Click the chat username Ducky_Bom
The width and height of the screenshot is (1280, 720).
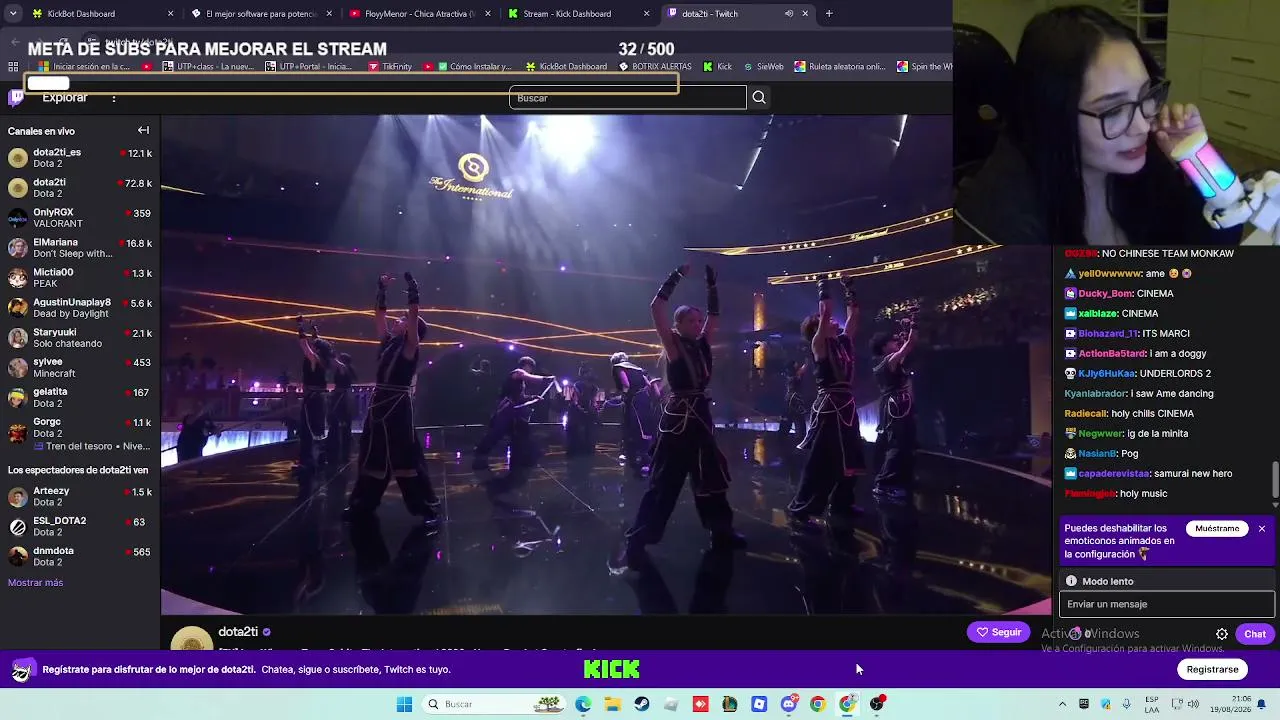(1105, 294)
